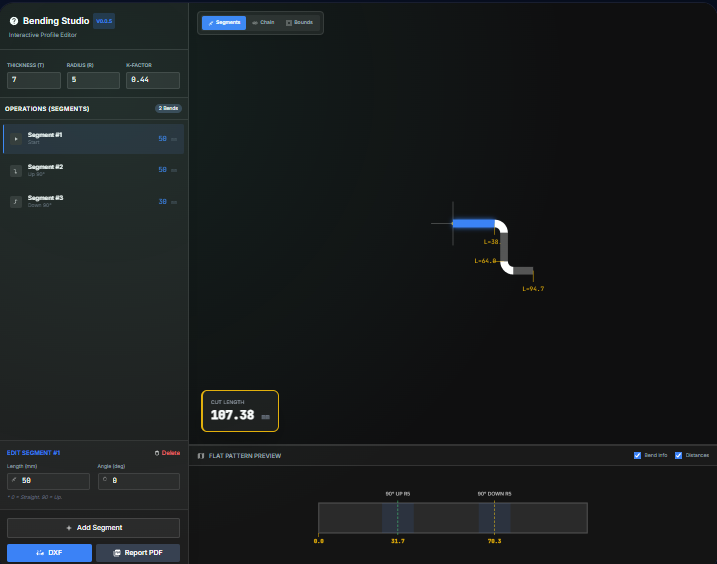Image resolution: width=717 pixels, height=564 pixels.
Task: Toggle the Distances checkbox
Action: [x=679, y=455]
